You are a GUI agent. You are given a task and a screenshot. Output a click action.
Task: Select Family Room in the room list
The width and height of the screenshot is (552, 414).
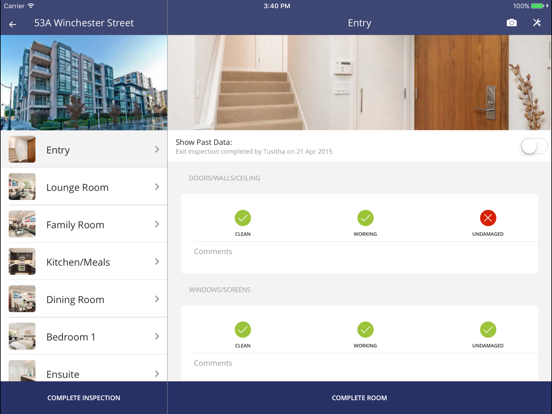pos(84,224)
